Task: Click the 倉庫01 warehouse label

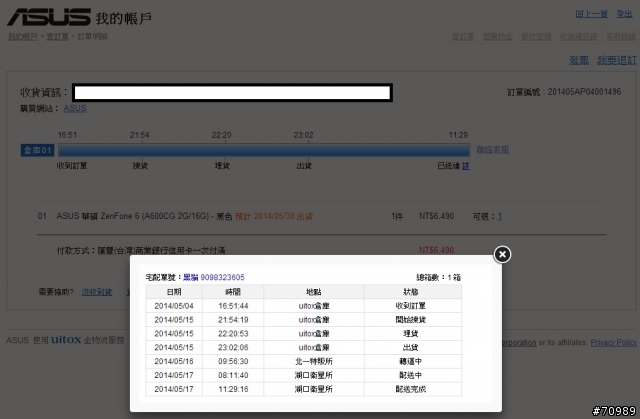Action: [38, 150]
